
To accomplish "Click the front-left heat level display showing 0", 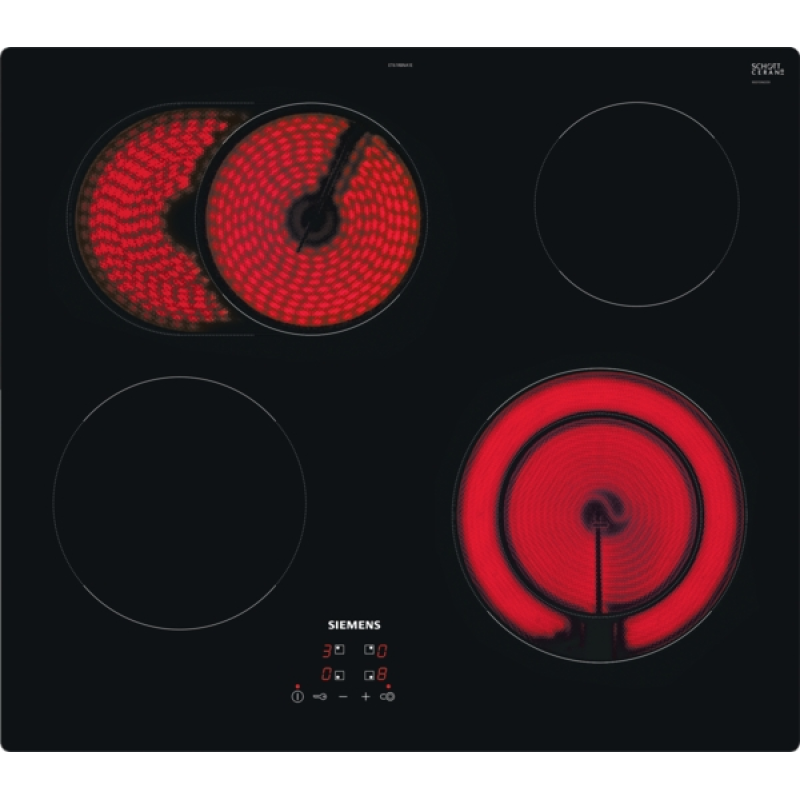I will [326, 675].
